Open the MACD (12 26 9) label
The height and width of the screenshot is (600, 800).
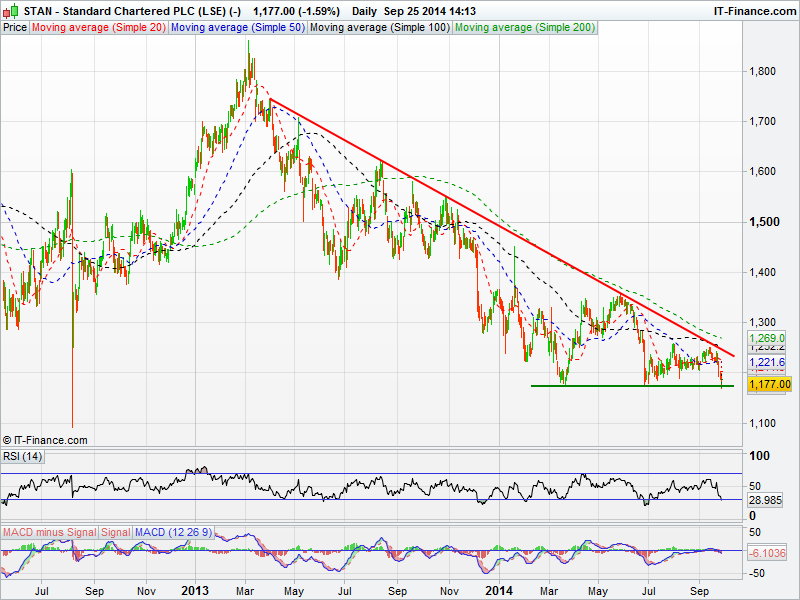coord(171,532)
